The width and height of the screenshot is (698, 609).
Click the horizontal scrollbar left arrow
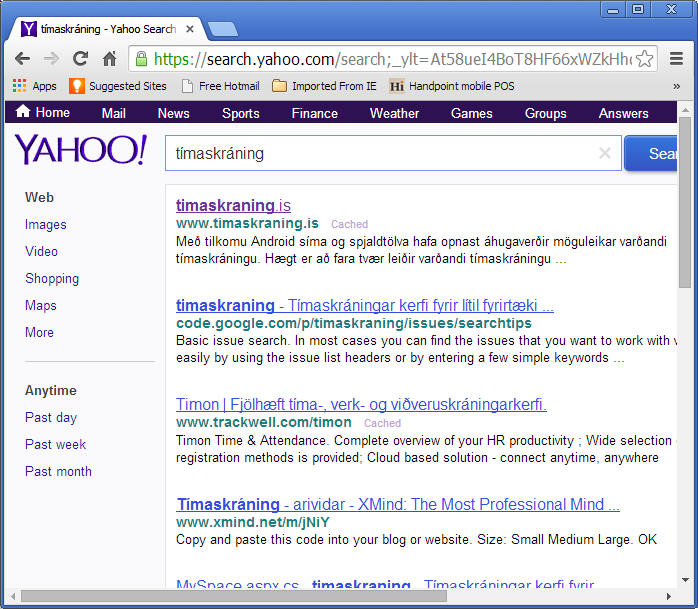(13, 596)
